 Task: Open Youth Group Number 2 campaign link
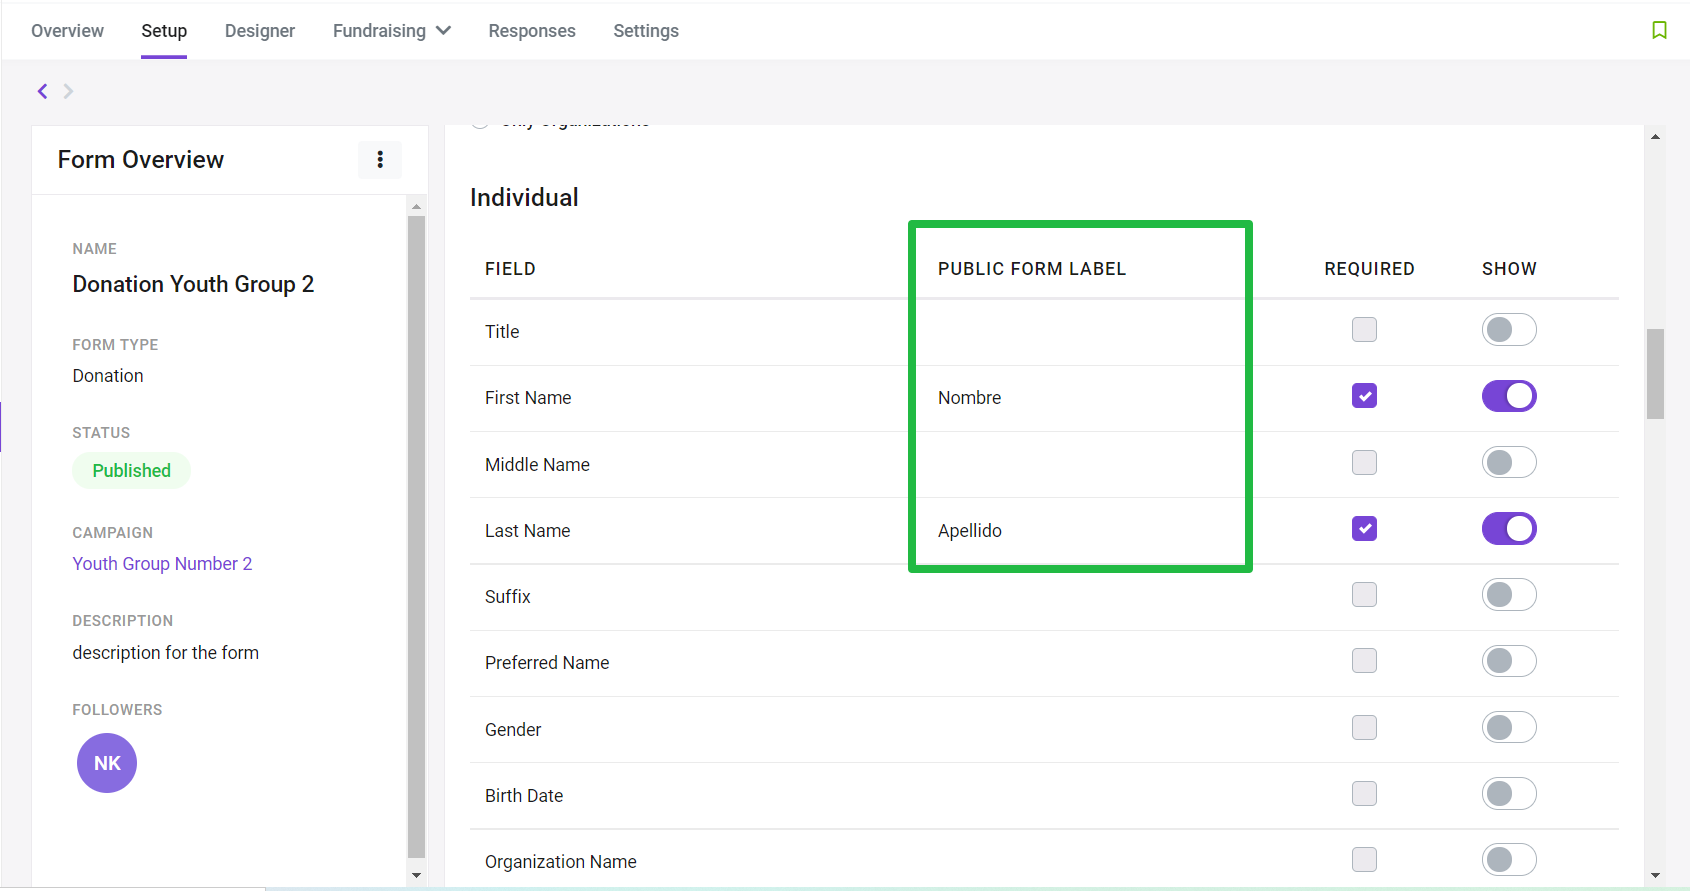[162, 564]
